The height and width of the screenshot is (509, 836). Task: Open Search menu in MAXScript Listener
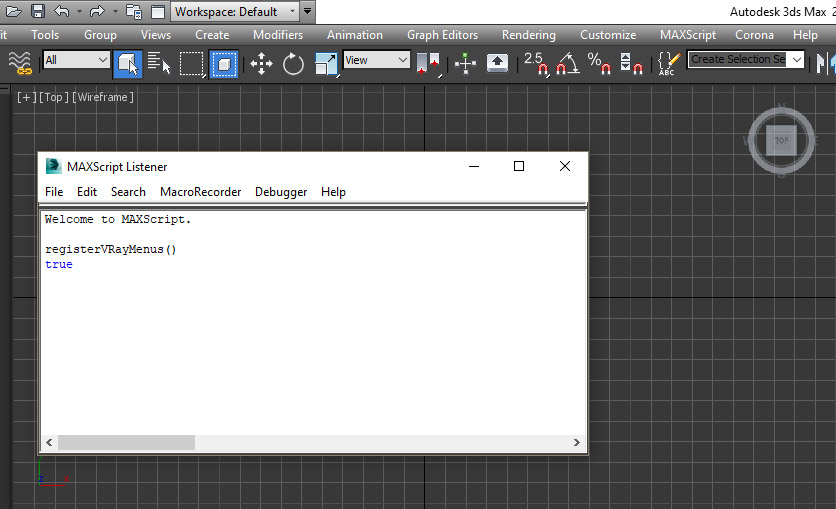[x=128, y=192]
